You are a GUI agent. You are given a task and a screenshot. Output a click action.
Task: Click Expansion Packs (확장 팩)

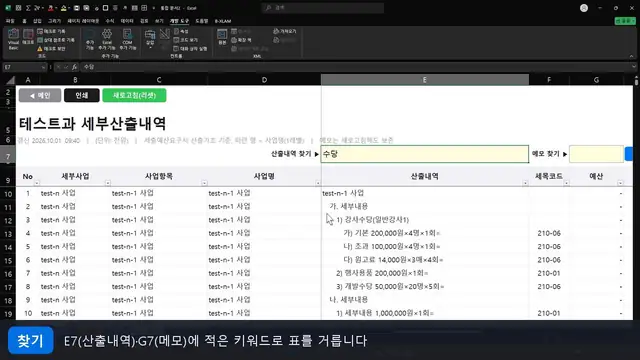click(x=241, y=40)
